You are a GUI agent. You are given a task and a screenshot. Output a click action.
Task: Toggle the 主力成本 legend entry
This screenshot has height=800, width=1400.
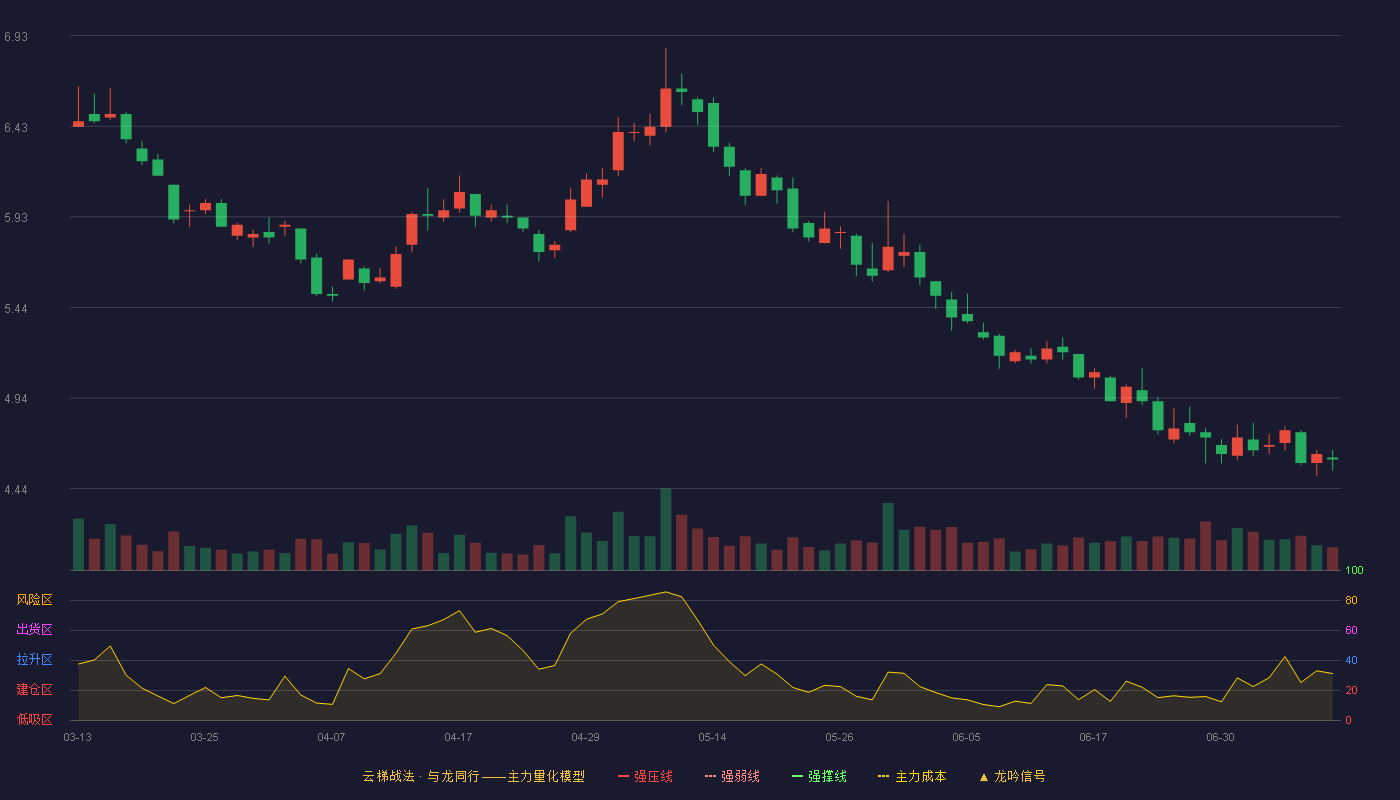tap(911, 776)
